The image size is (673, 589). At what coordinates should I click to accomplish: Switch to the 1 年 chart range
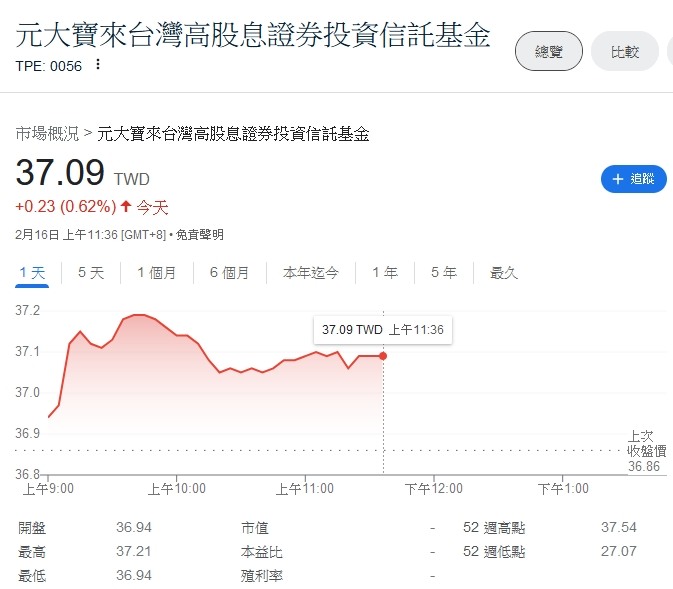[x=385, y=273]
